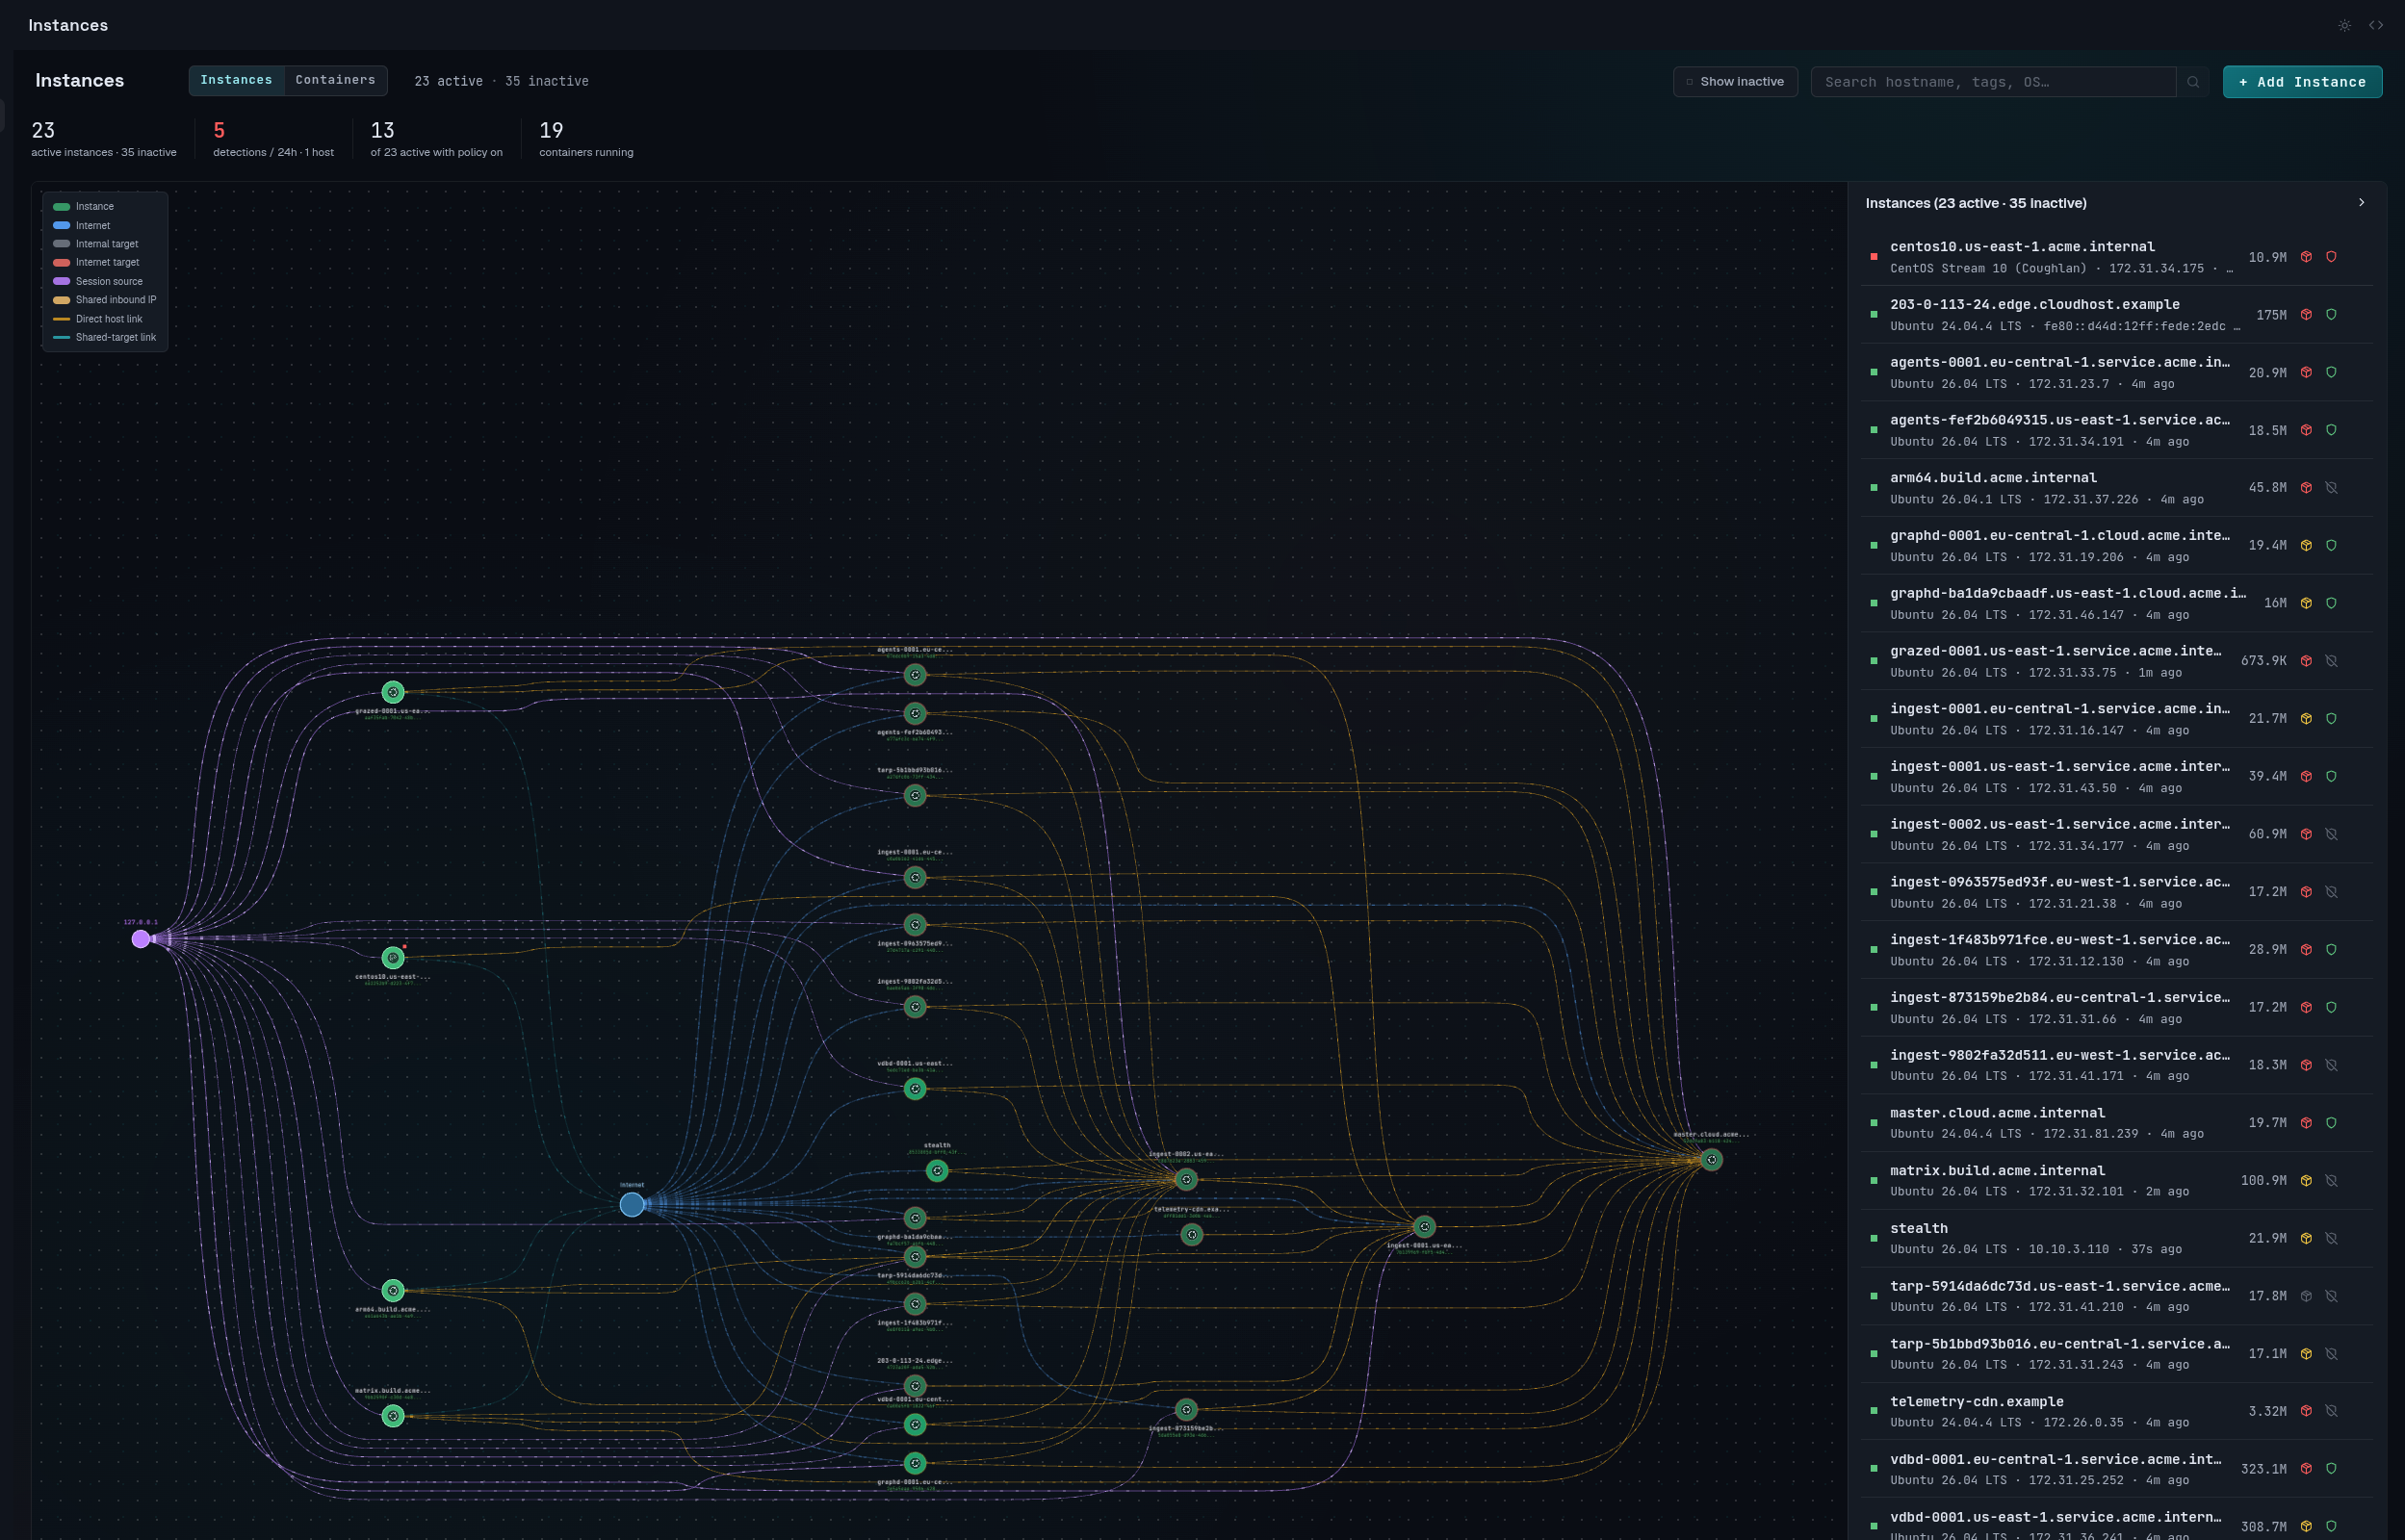Image resolution: width=2405 pixels, height=1540 pixels.
Task: Click shield icon on ingest-1f483b971fce row
Action: [2331, 950]
